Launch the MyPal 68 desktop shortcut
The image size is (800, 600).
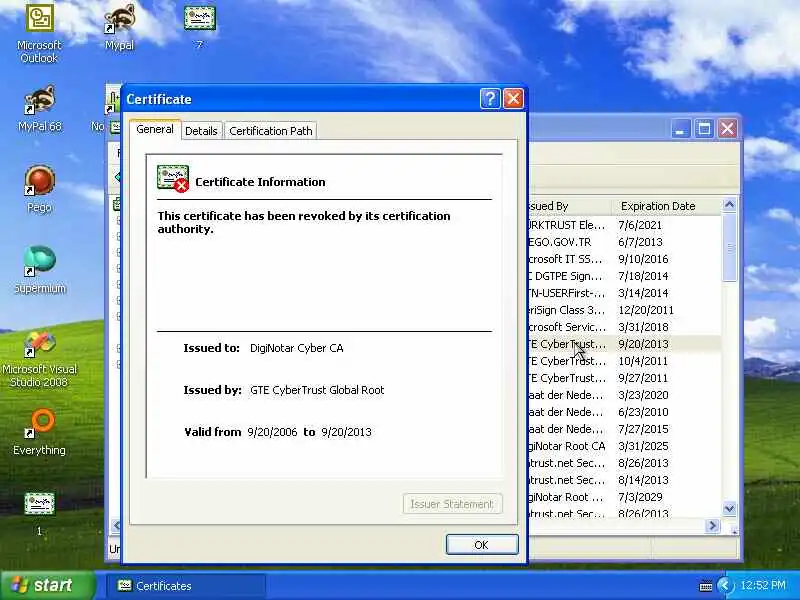pyautogui.click(x=39, y=108)
